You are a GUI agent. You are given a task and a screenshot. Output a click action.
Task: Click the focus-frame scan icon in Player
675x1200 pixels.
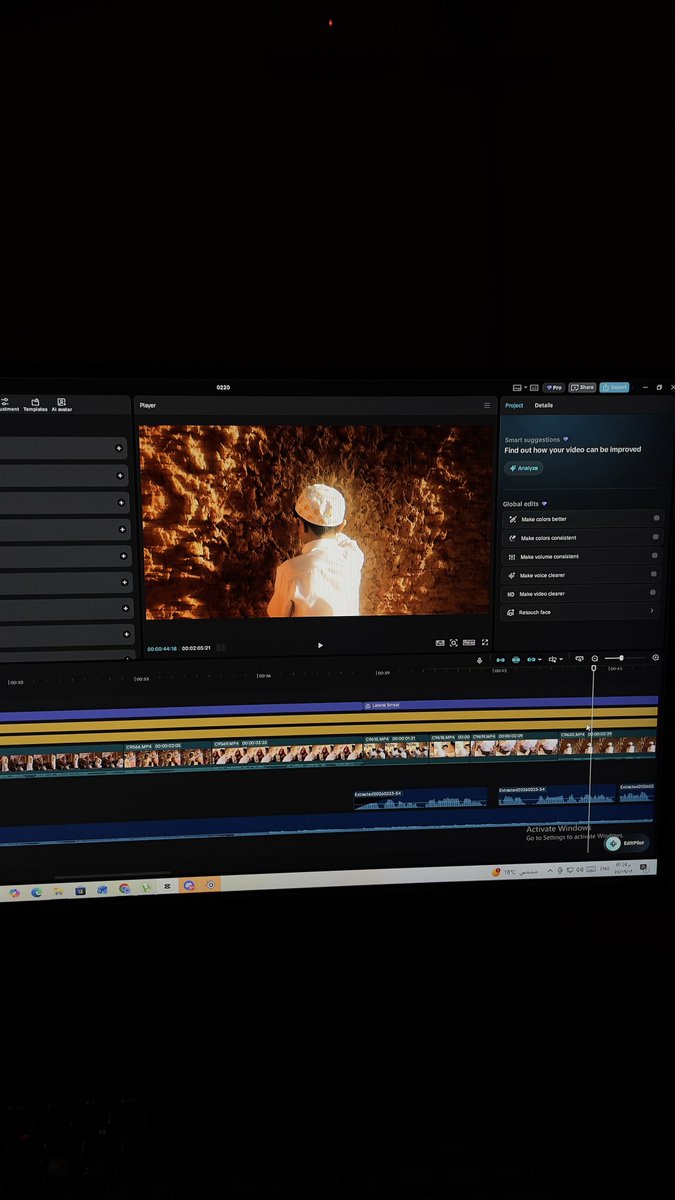454,643
